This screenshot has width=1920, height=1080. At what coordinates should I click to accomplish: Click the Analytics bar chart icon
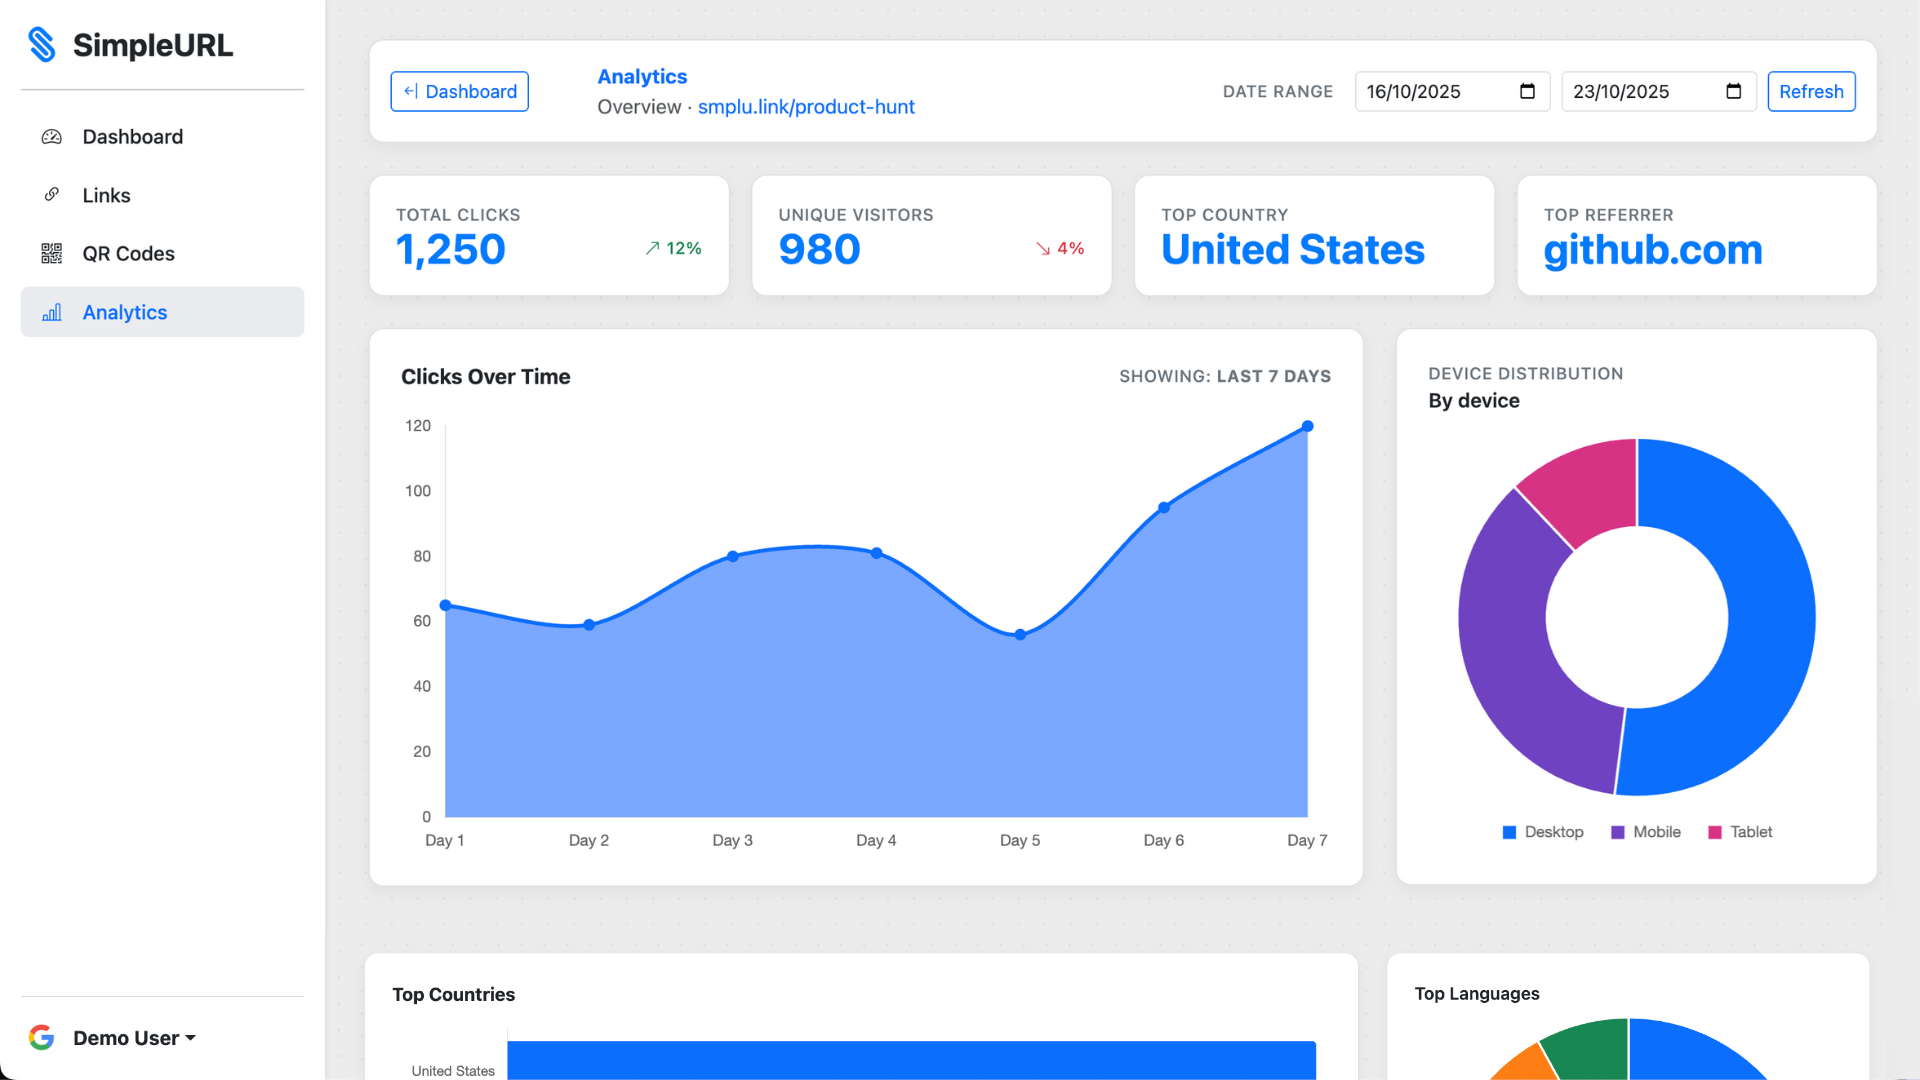[52, 313]
